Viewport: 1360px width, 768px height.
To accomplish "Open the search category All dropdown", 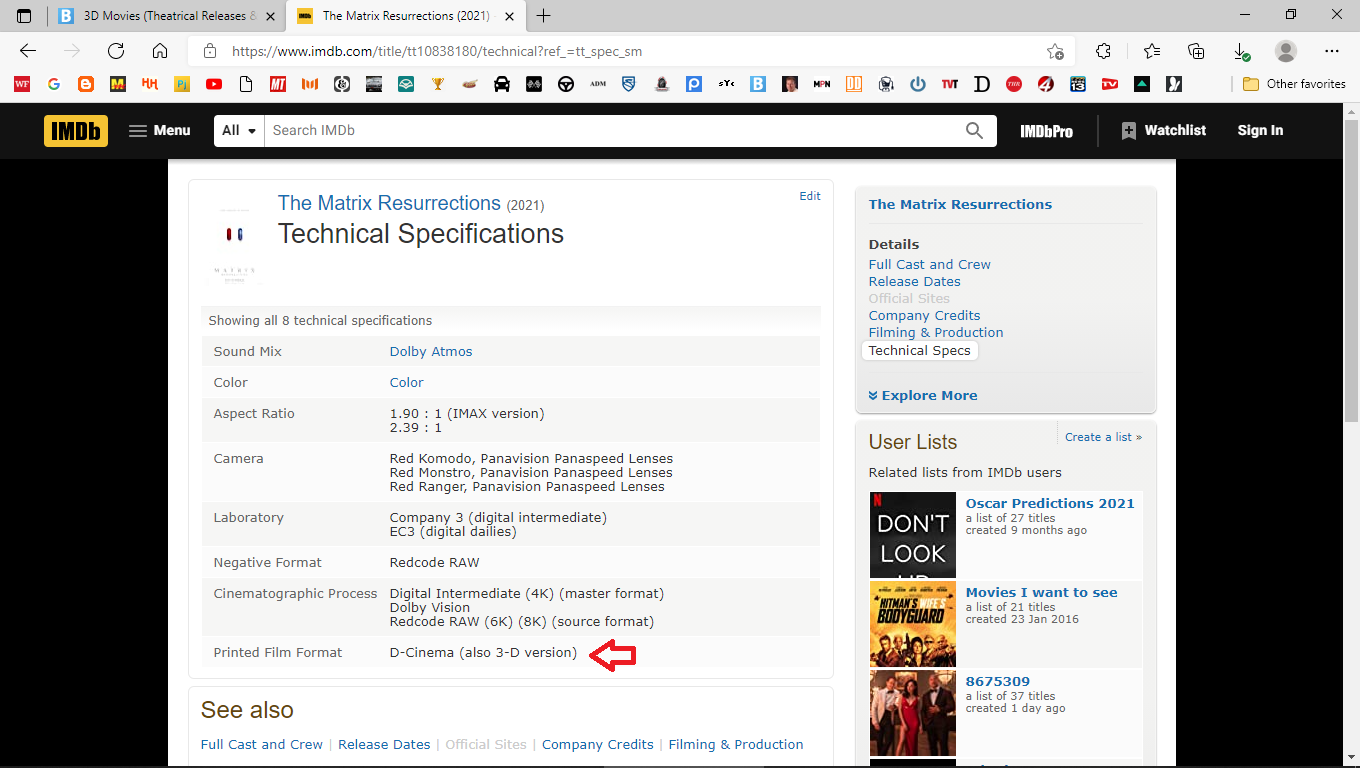I will pyautogui.click(x=240, y=130).
